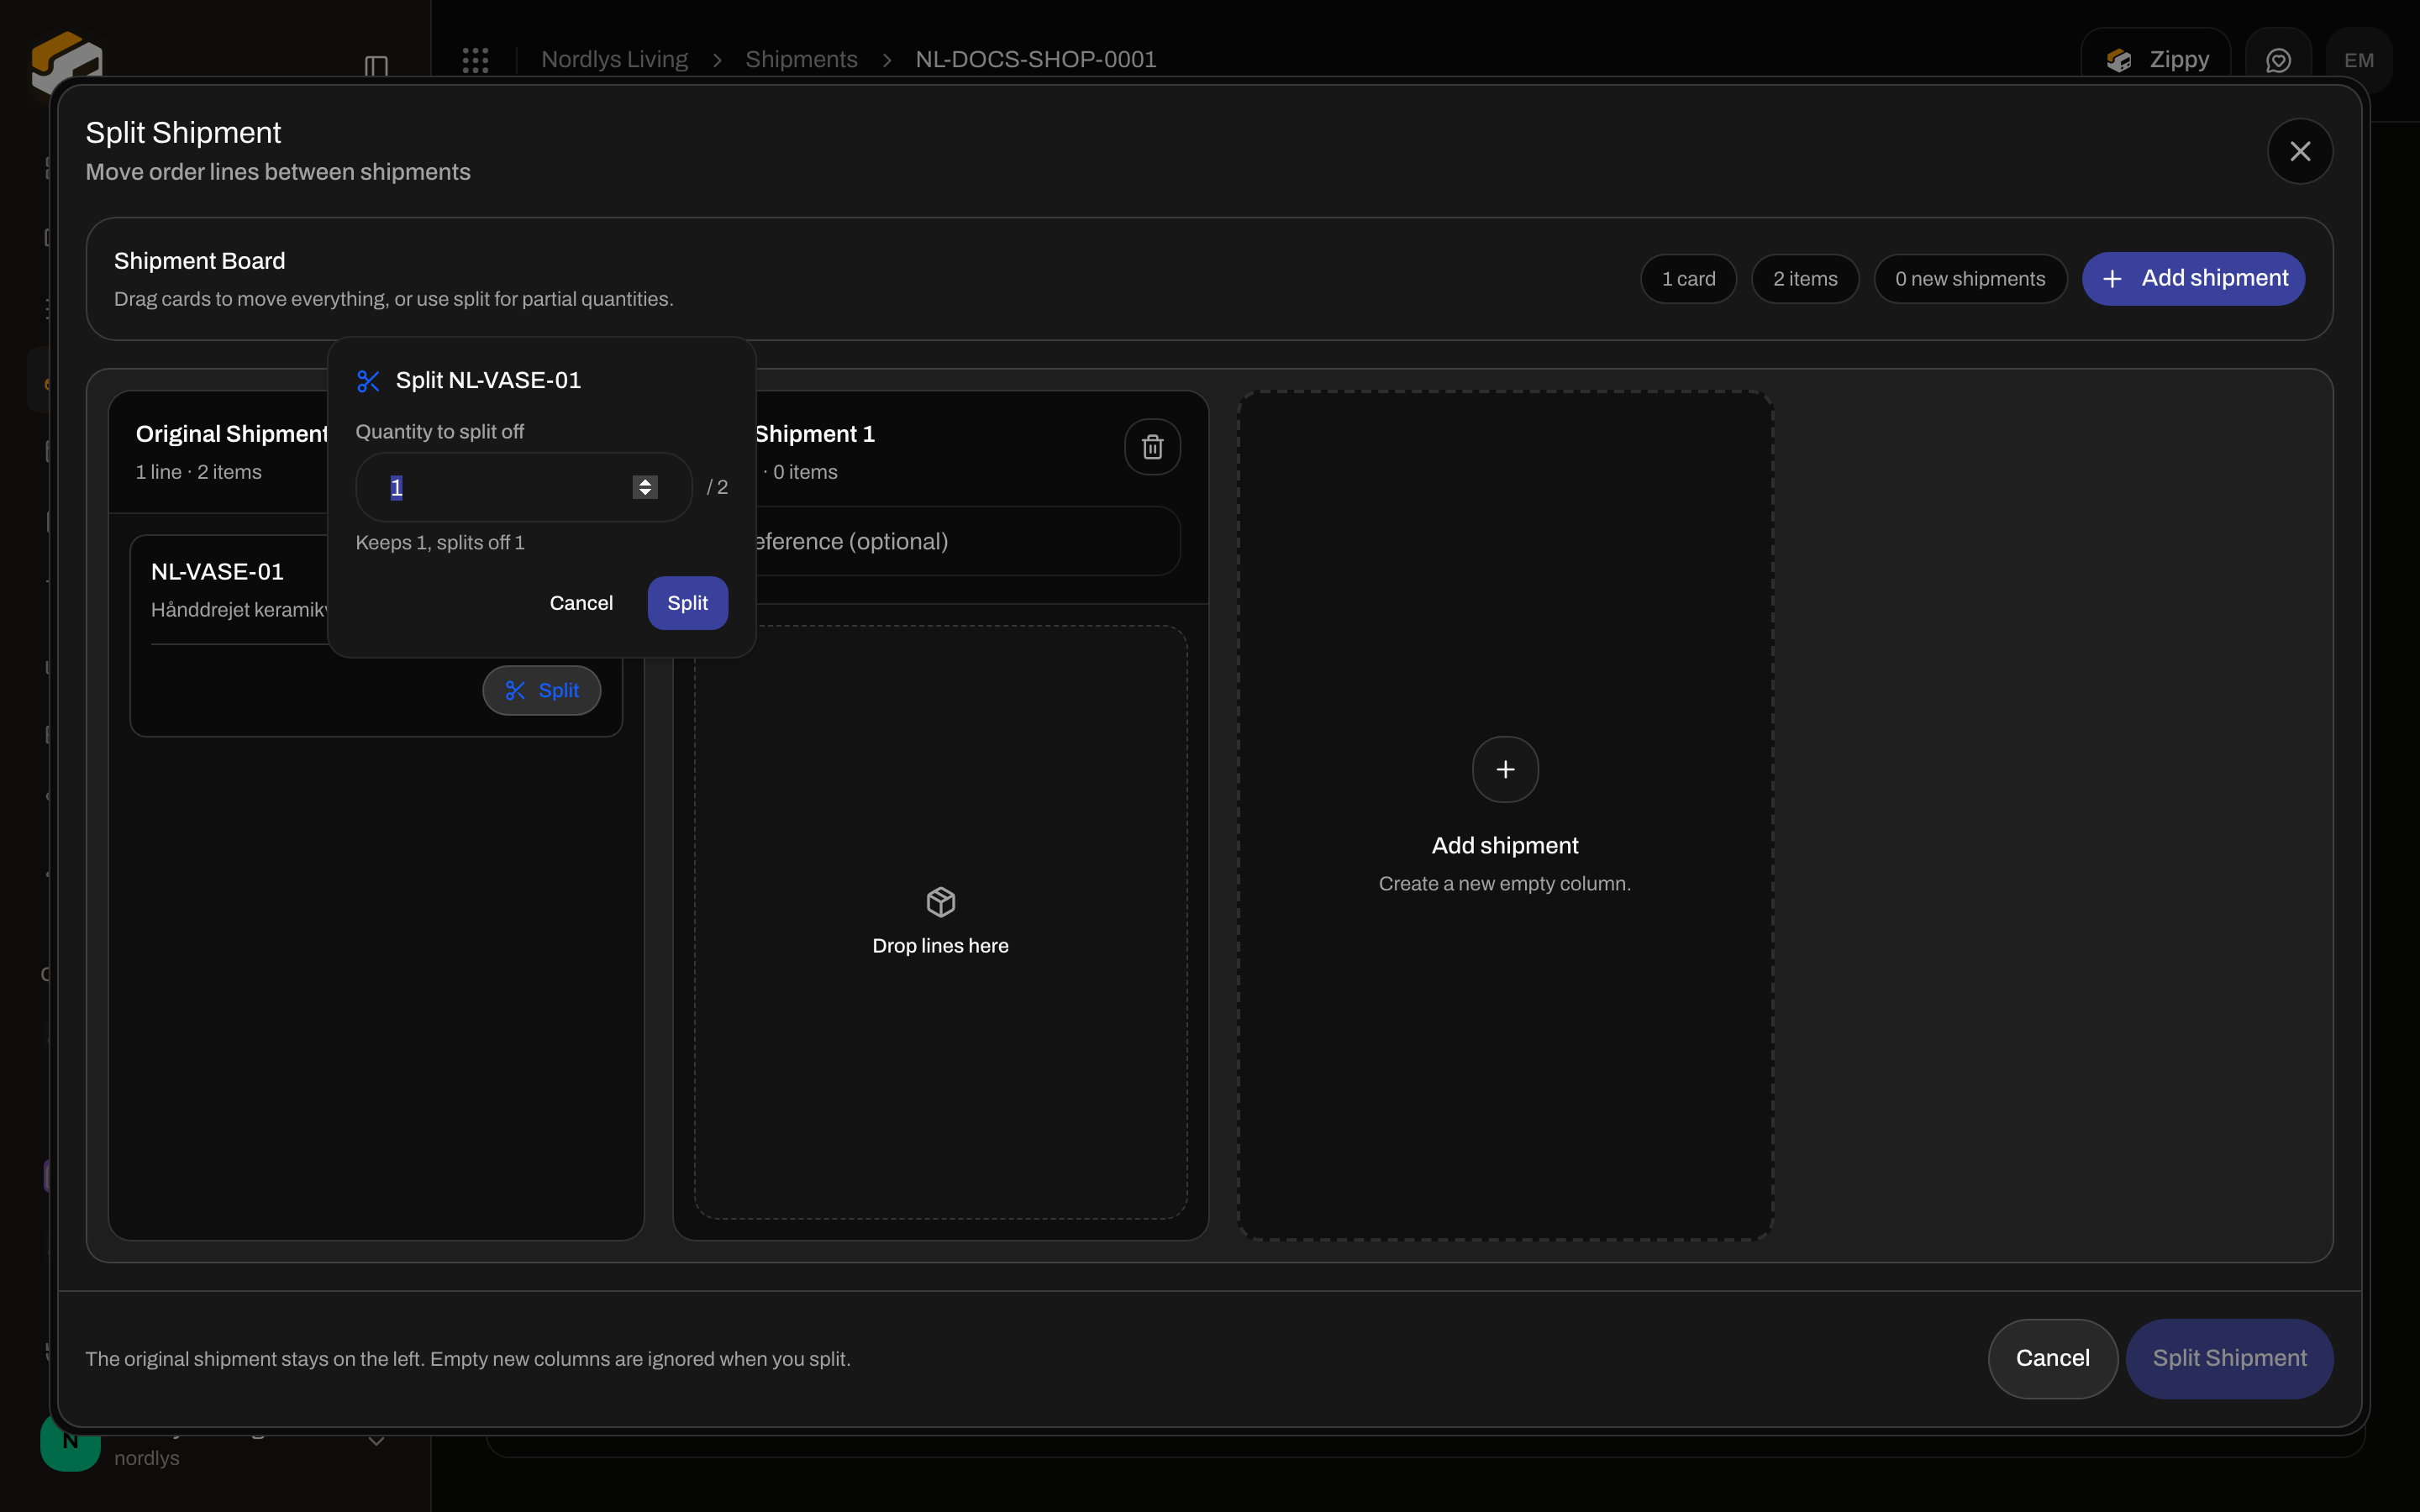Screen dimensions: 2420x1512
Task: Decrease the split quantity with the down arrow
Action: 645,493
